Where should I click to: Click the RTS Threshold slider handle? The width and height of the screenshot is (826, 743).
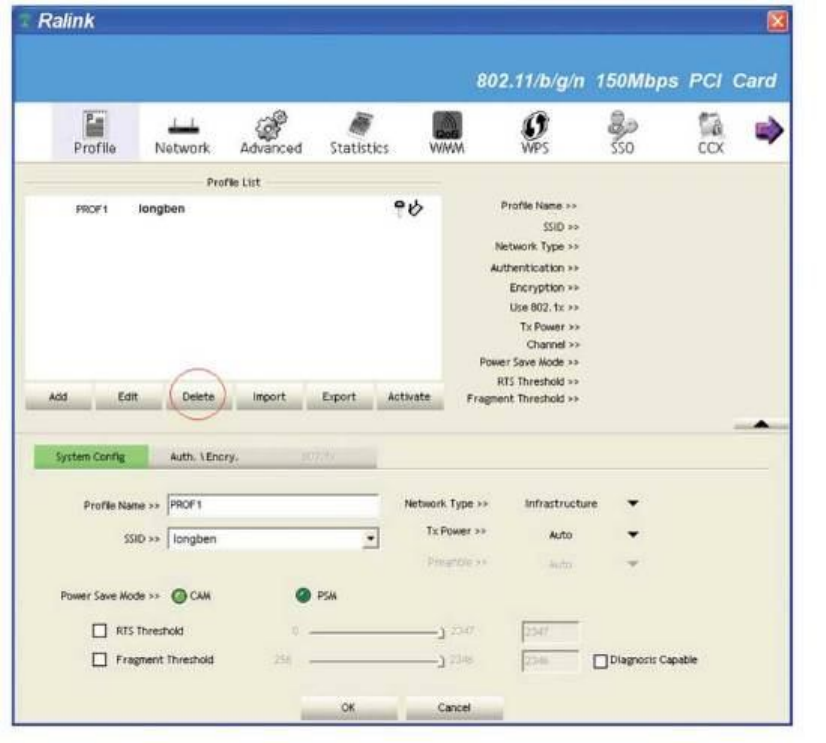(441, 632)
